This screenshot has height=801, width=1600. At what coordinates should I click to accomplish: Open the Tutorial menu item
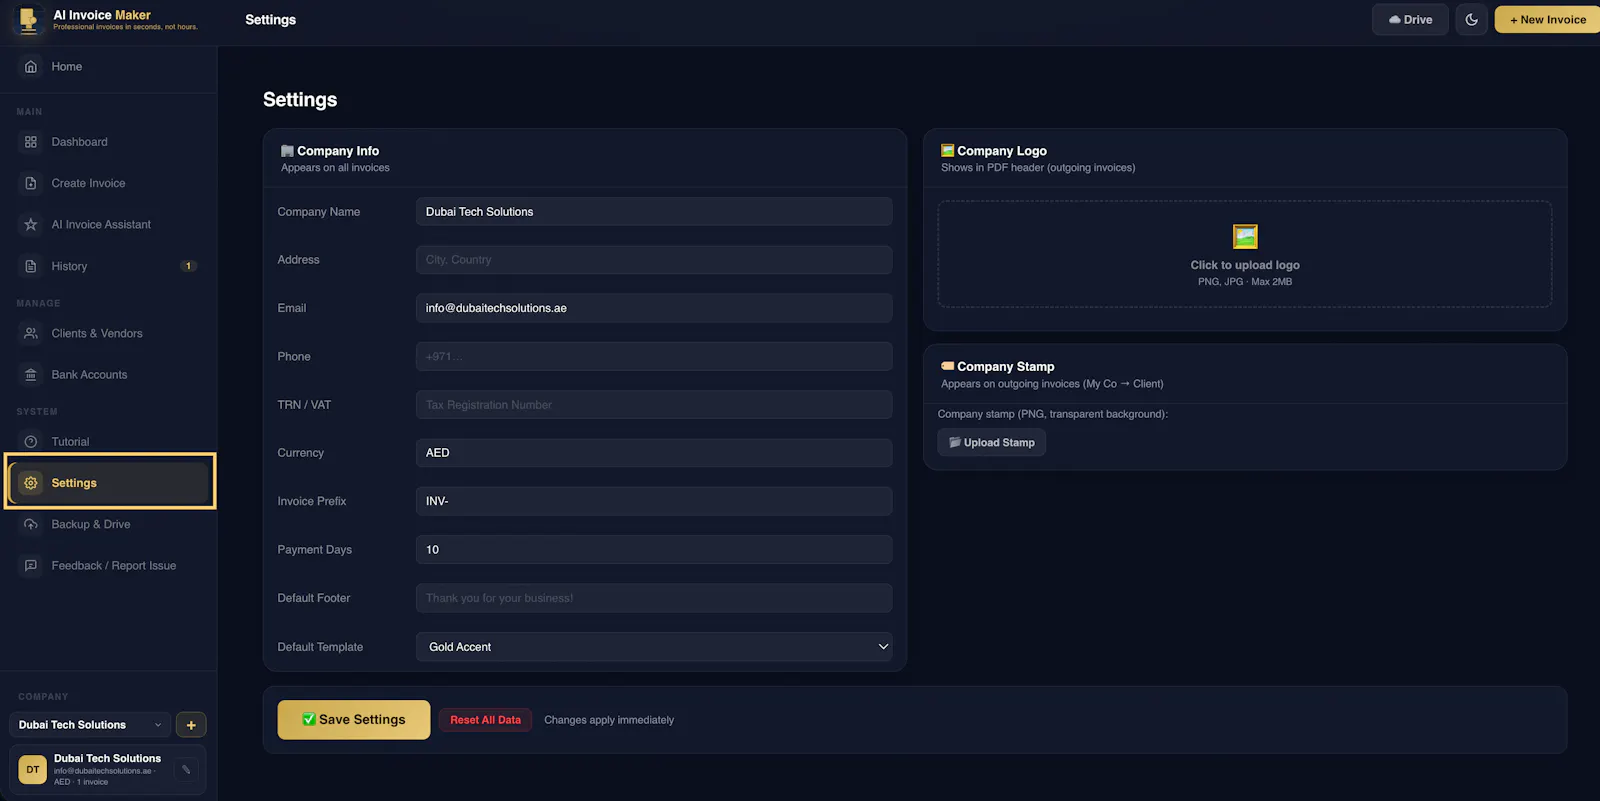(x=108, y=441)
